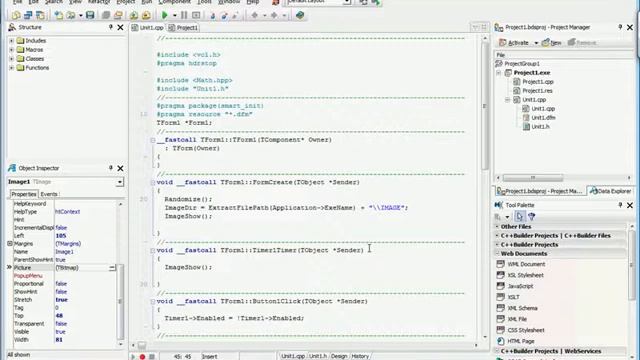The image size is (640, 360).
Task: Pin the Object Inspector panel
Action: tap(111, 168)
